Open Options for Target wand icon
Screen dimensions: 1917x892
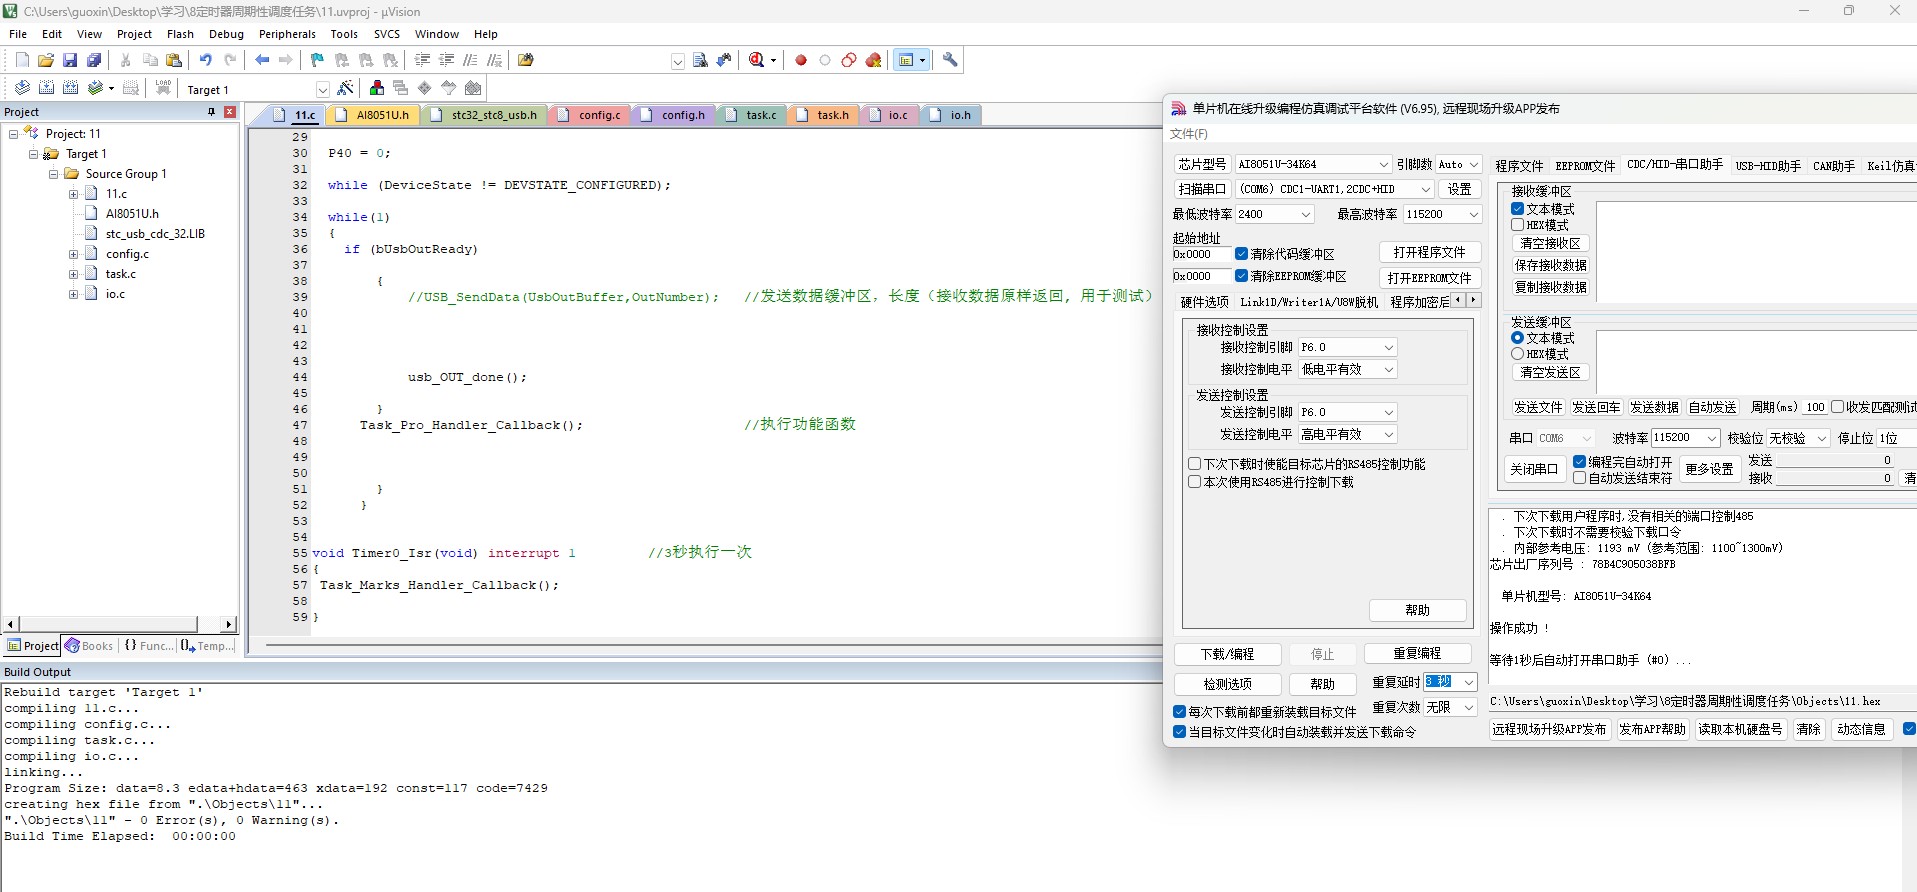tap(345, 88)
